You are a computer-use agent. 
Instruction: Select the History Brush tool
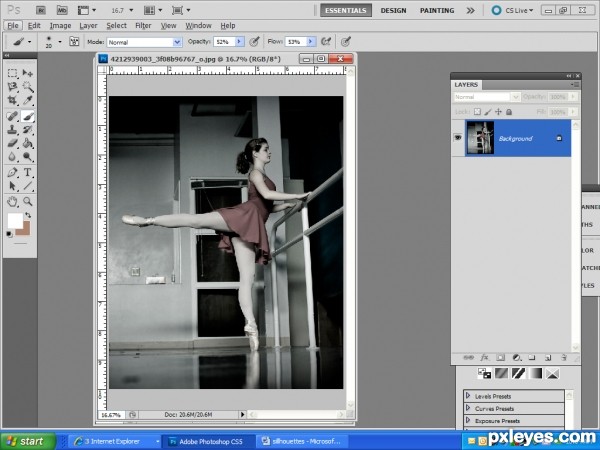click(28, 130)
